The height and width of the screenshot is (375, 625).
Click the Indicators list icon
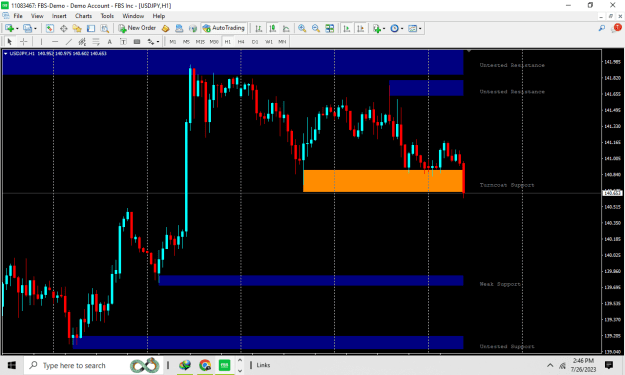click(x=377, y=28)
